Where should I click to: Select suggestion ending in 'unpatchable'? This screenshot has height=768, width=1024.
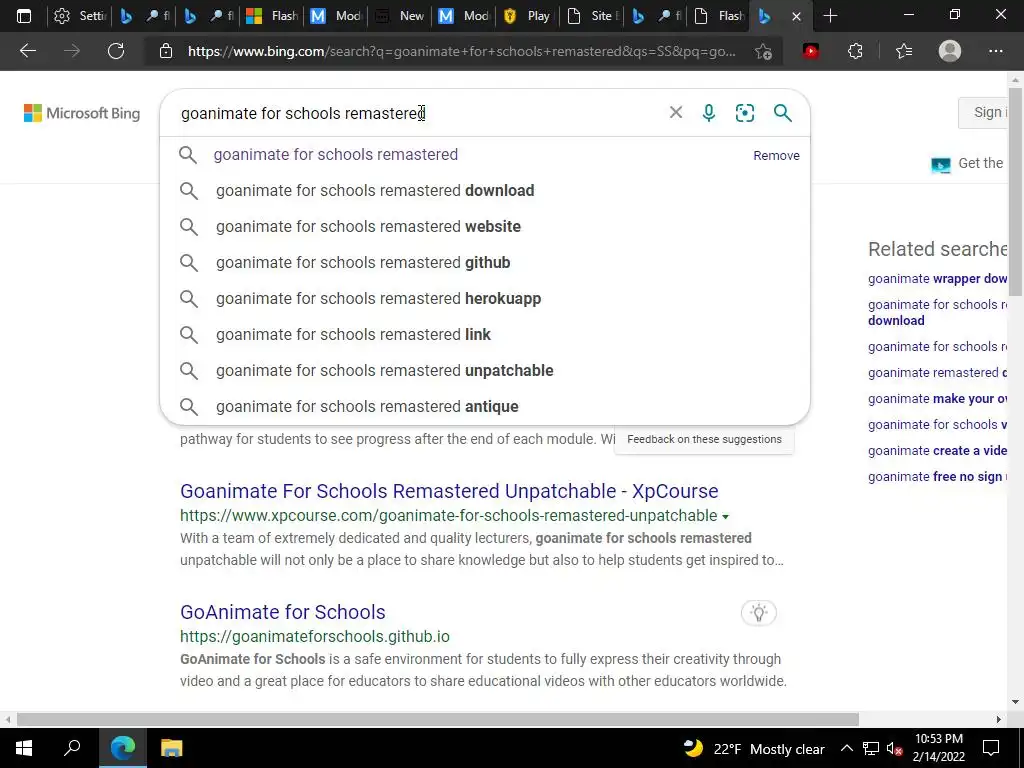(x=485, y=370)
